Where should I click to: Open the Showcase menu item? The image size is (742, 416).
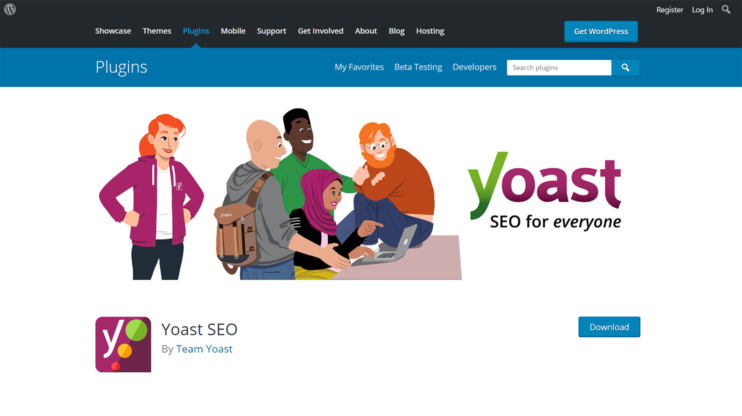pos(113,31)
